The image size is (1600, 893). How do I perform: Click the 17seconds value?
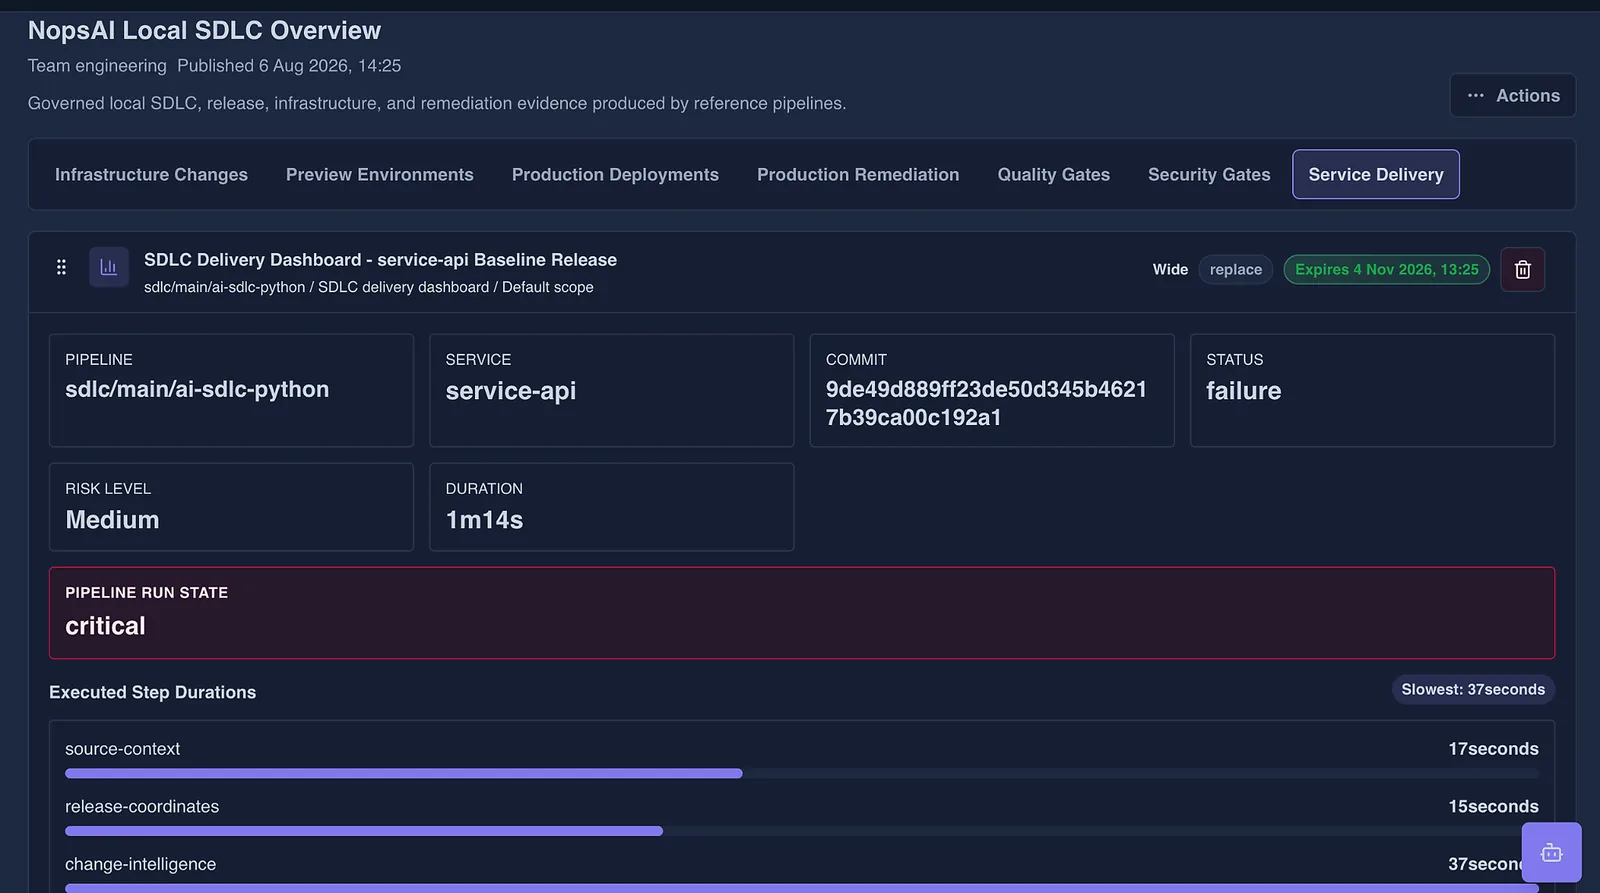[1493, 749]
